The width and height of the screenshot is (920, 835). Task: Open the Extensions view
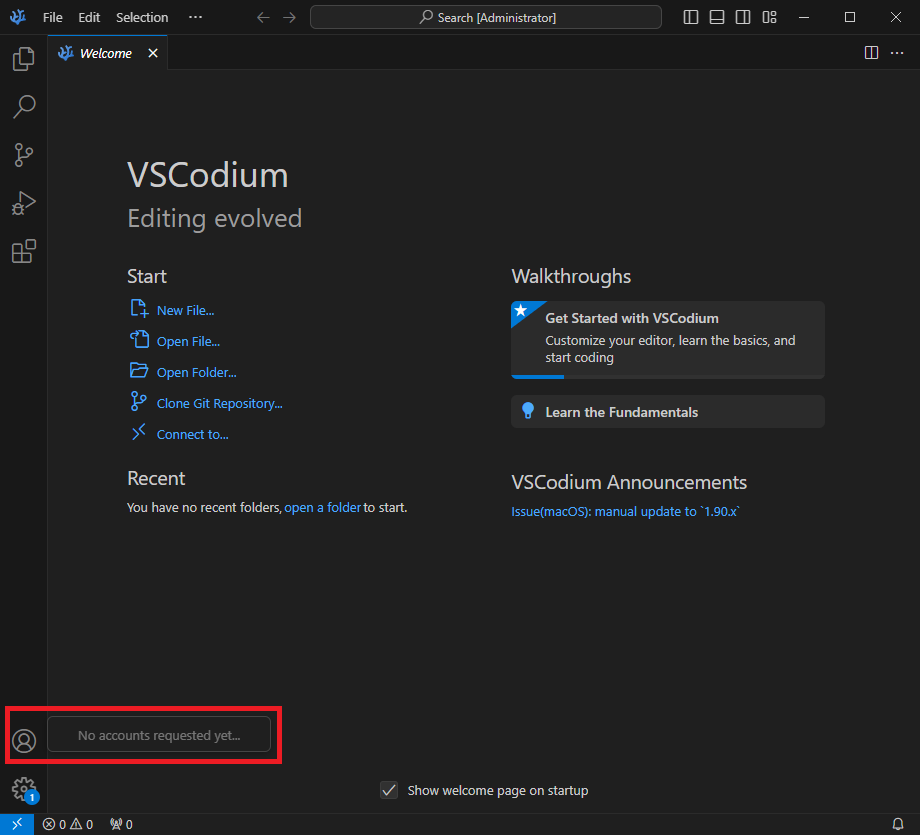[x=23, y=251]
